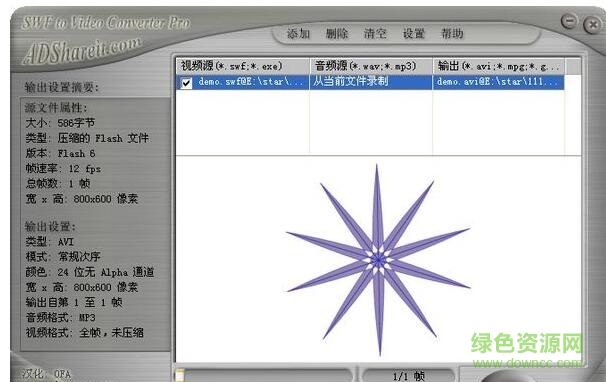Click the 清空 (Clear) menu button
The width and height of the screenshot is (606, 382).
[375, 34]
